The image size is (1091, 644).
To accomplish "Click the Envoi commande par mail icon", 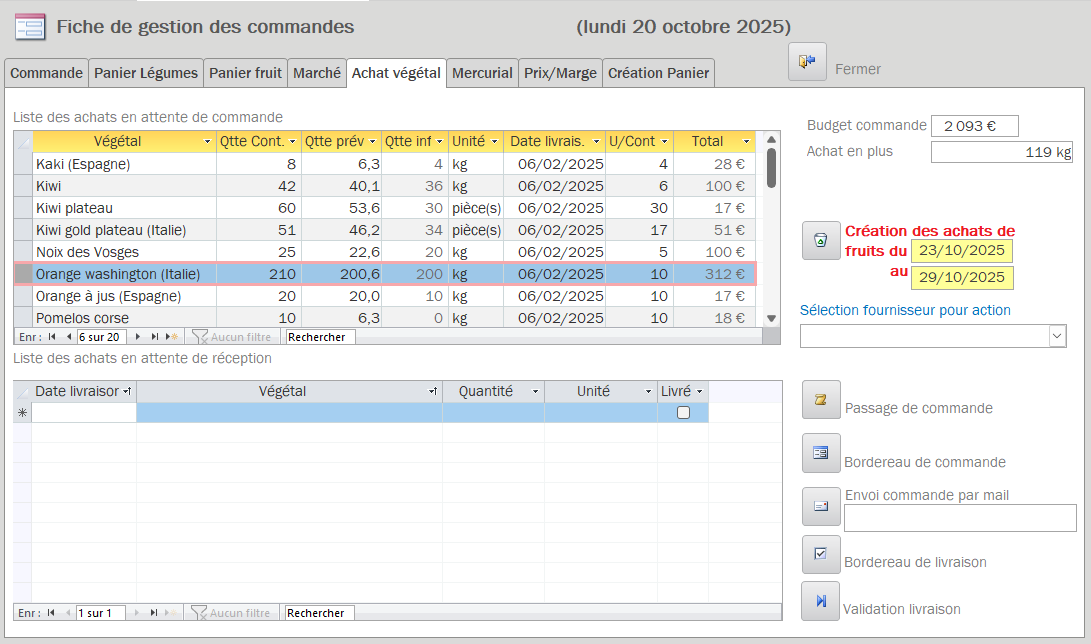I will (x=821, y=506).
